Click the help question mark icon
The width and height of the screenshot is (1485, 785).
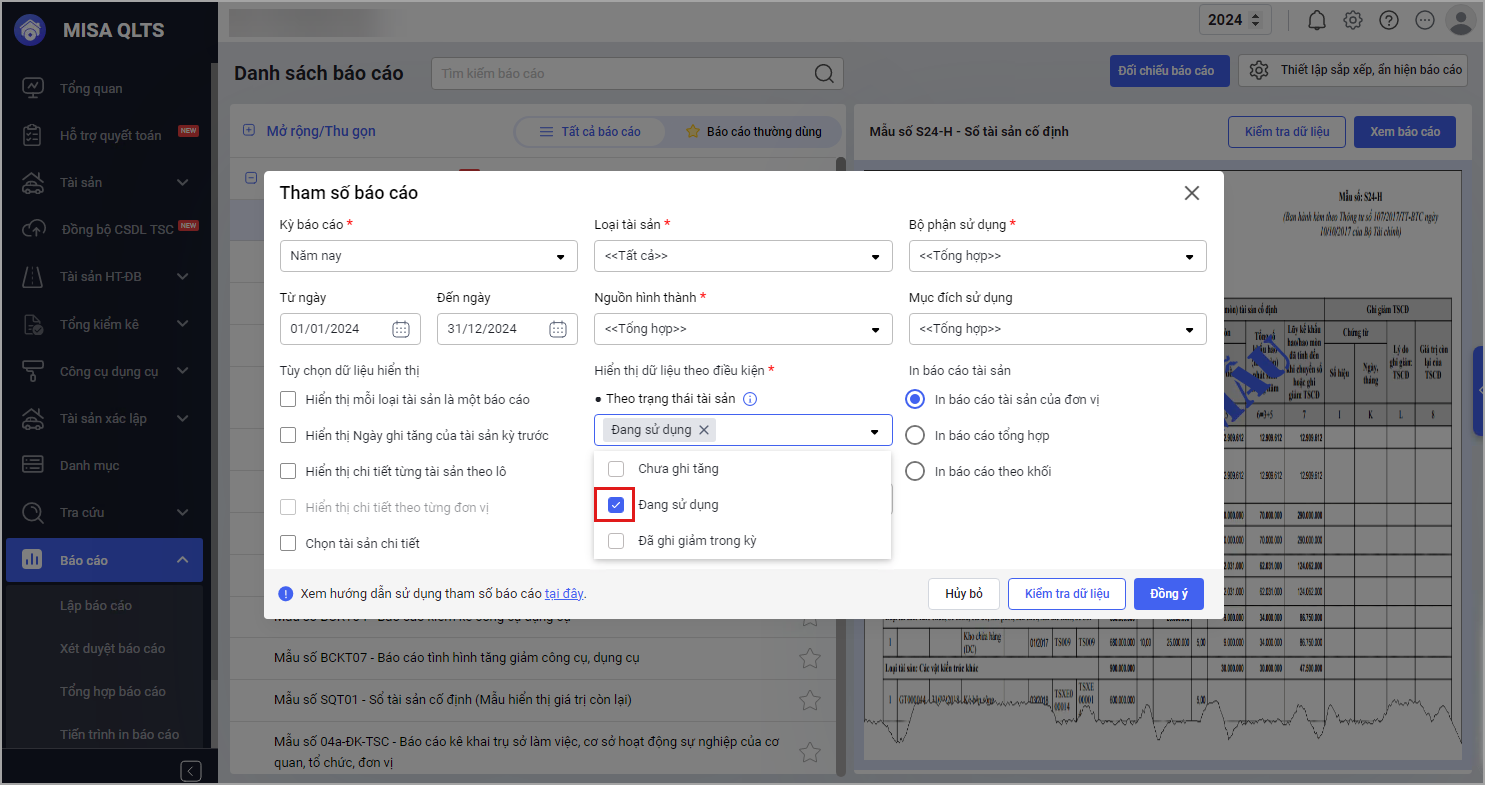click(x=1389, y=20)
